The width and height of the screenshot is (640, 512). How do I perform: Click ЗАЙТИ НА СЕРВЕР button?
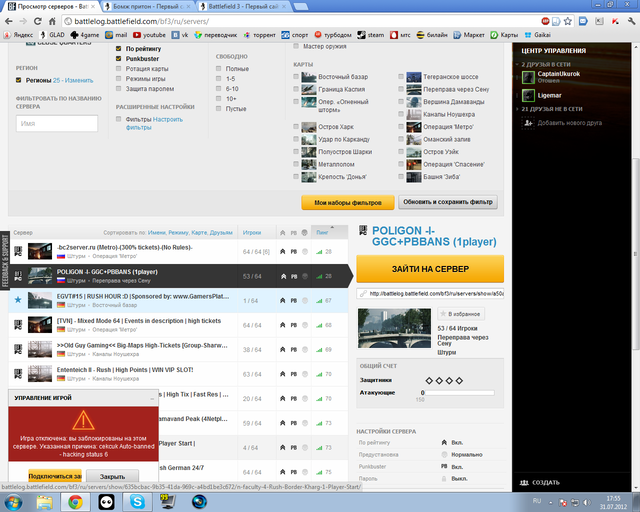click(x=430, y=269)
